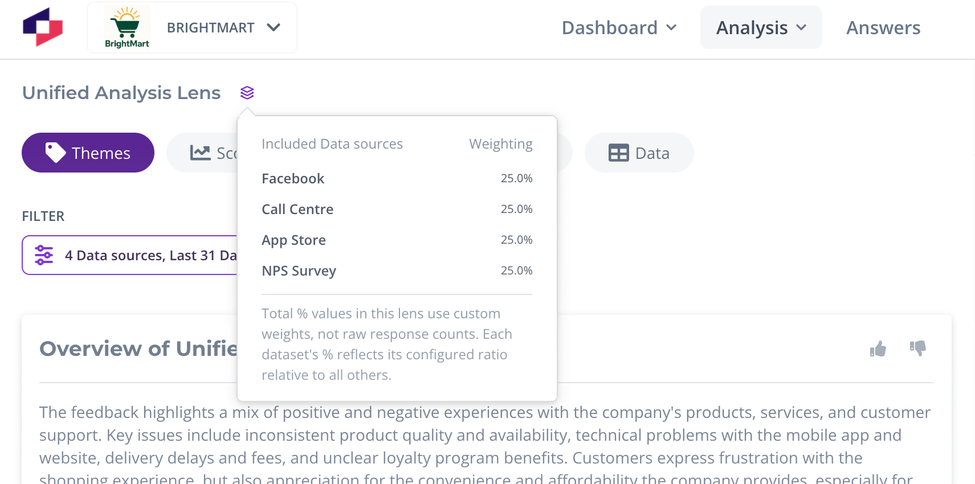Click the filter sliders icon
The width and height of the screenshot is (975, 484).
click(44, 255)
